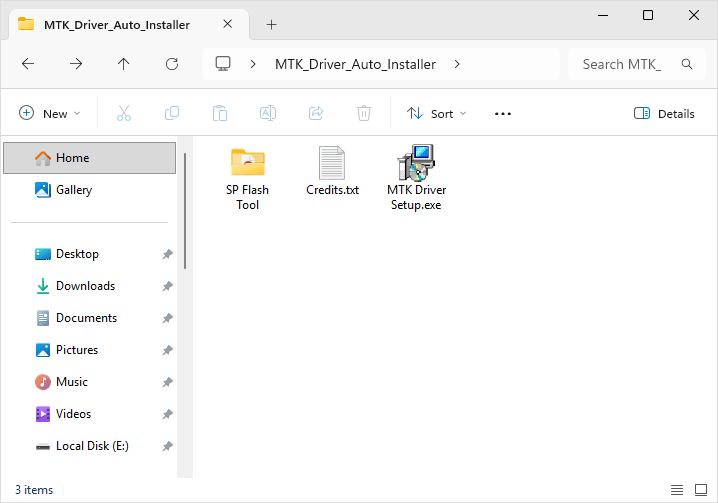
Task: Expand chevron after This PC icon
Action: (x=253, y=64)
